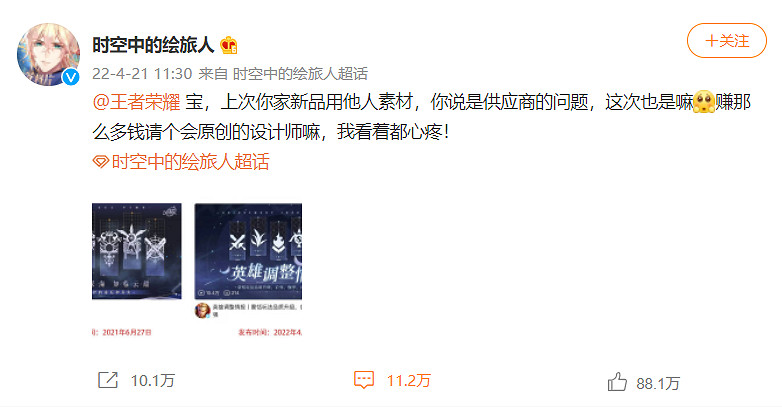Click the blue verified V badge
Screen dimensions: 782x409
coord(71,76)
